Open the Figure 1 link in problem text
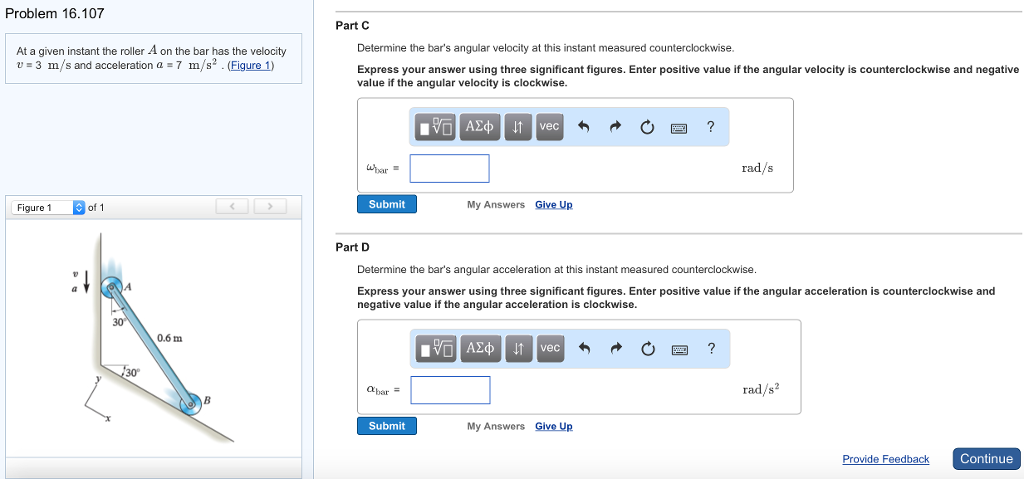Viewport: 1024px width, 479px height. [x=250, y=66]
